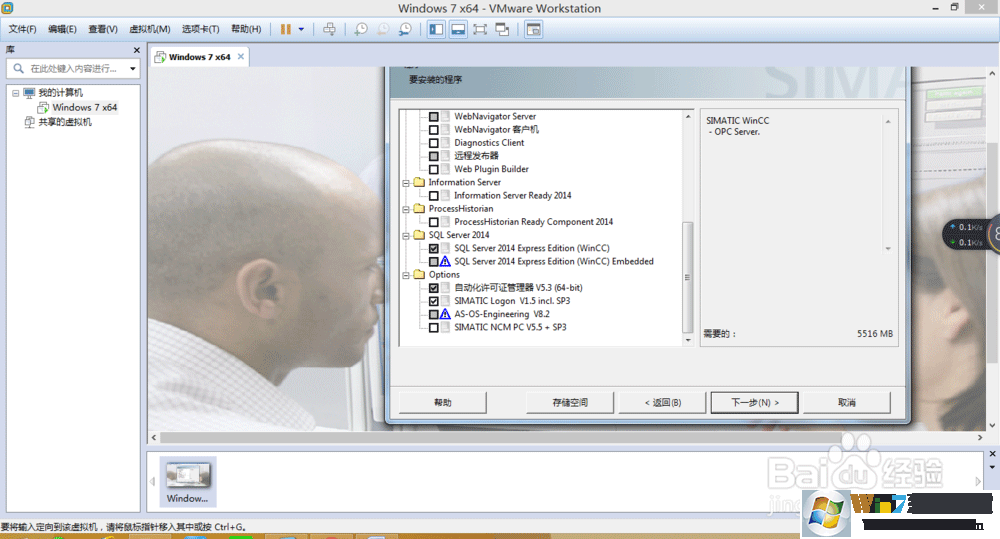Click the take snapshot icon

pyautogui.click(x=361, y=29)
